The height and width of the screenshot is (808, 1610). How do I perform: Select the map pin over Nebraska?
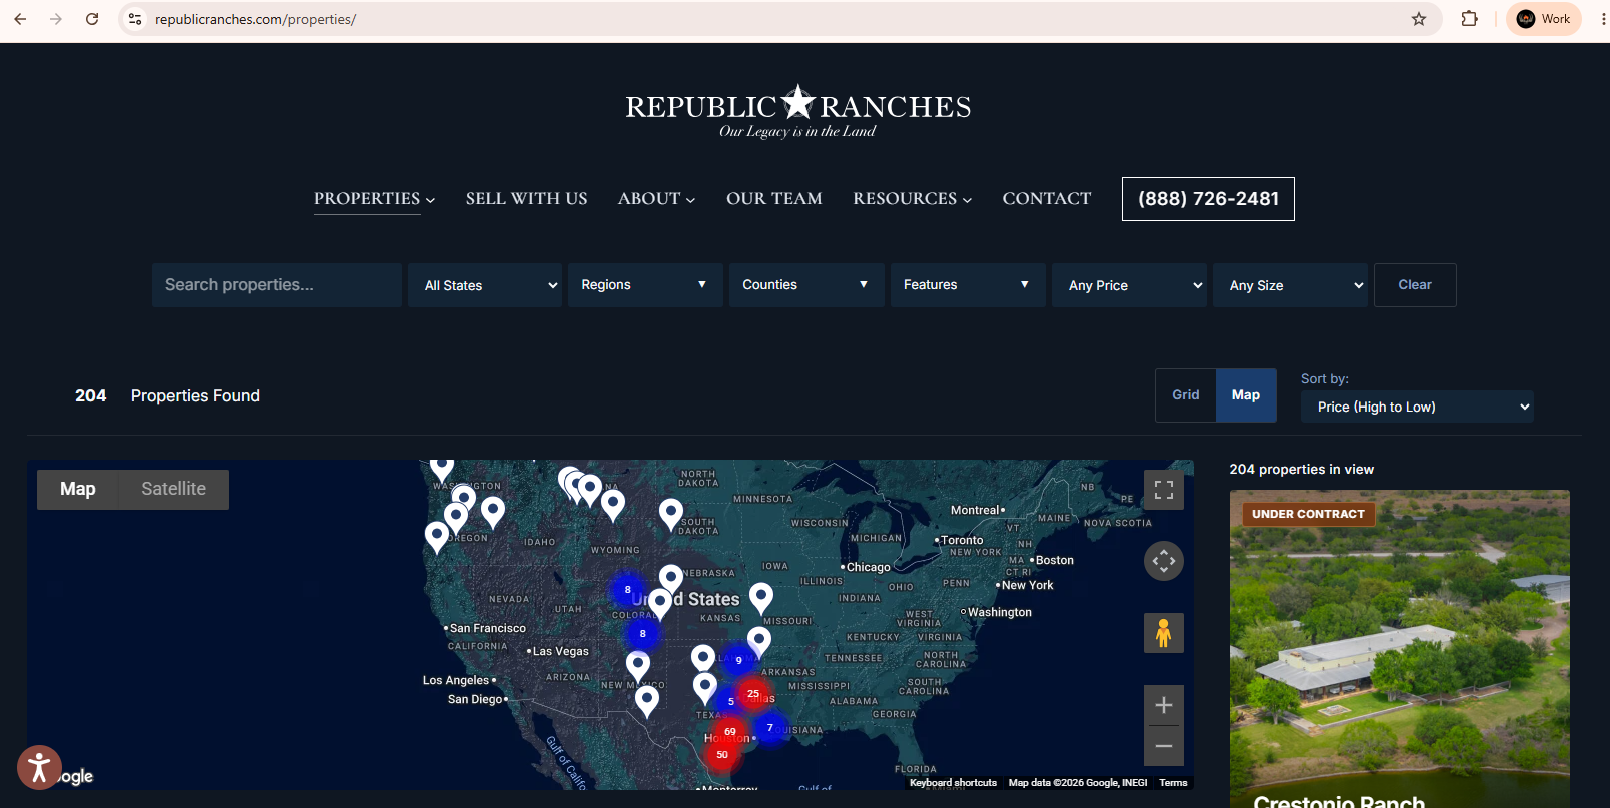tap(671, 580)
